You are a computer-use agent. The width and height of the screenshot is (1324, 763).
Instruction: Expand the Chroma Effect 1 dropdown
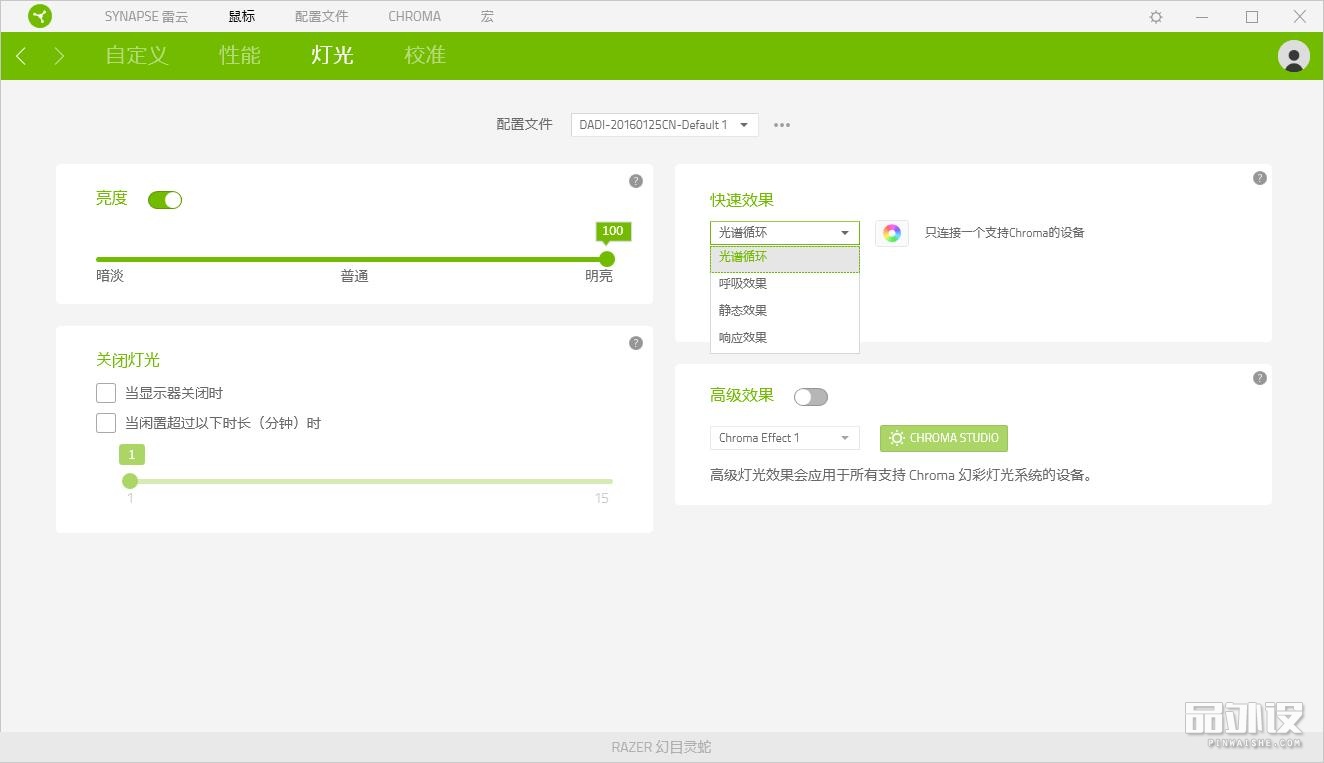[x=784, y=438]
